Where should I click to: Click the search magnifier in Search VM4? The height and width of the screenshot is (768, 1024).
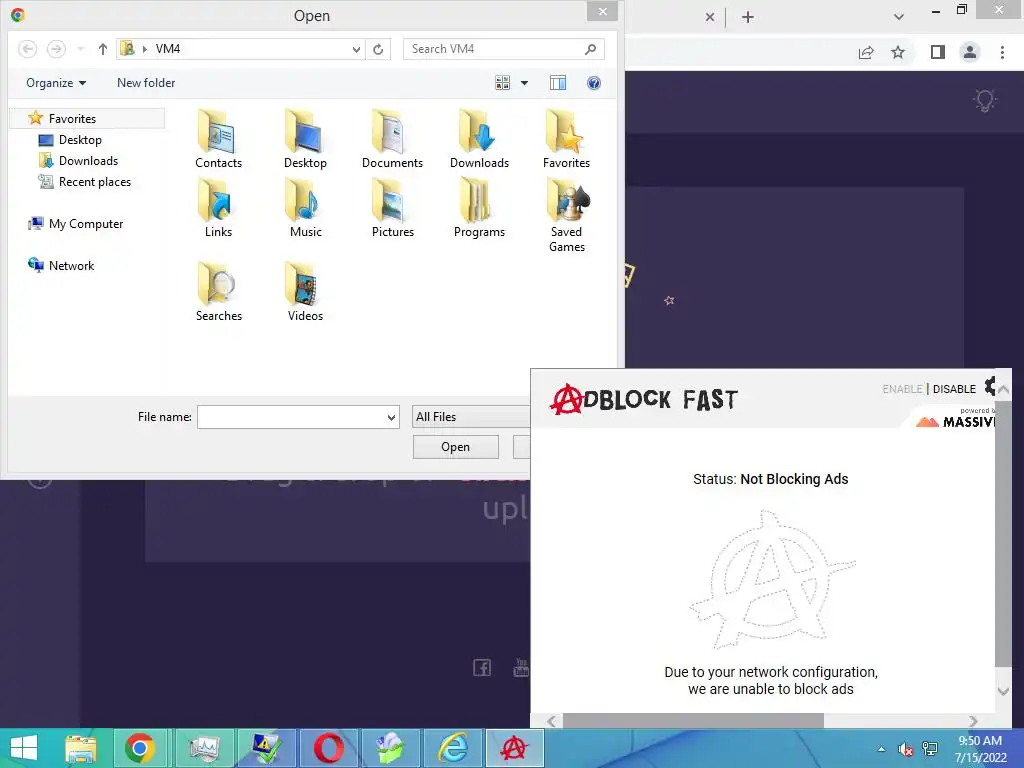pyautogui.click(x=590, y=49)
